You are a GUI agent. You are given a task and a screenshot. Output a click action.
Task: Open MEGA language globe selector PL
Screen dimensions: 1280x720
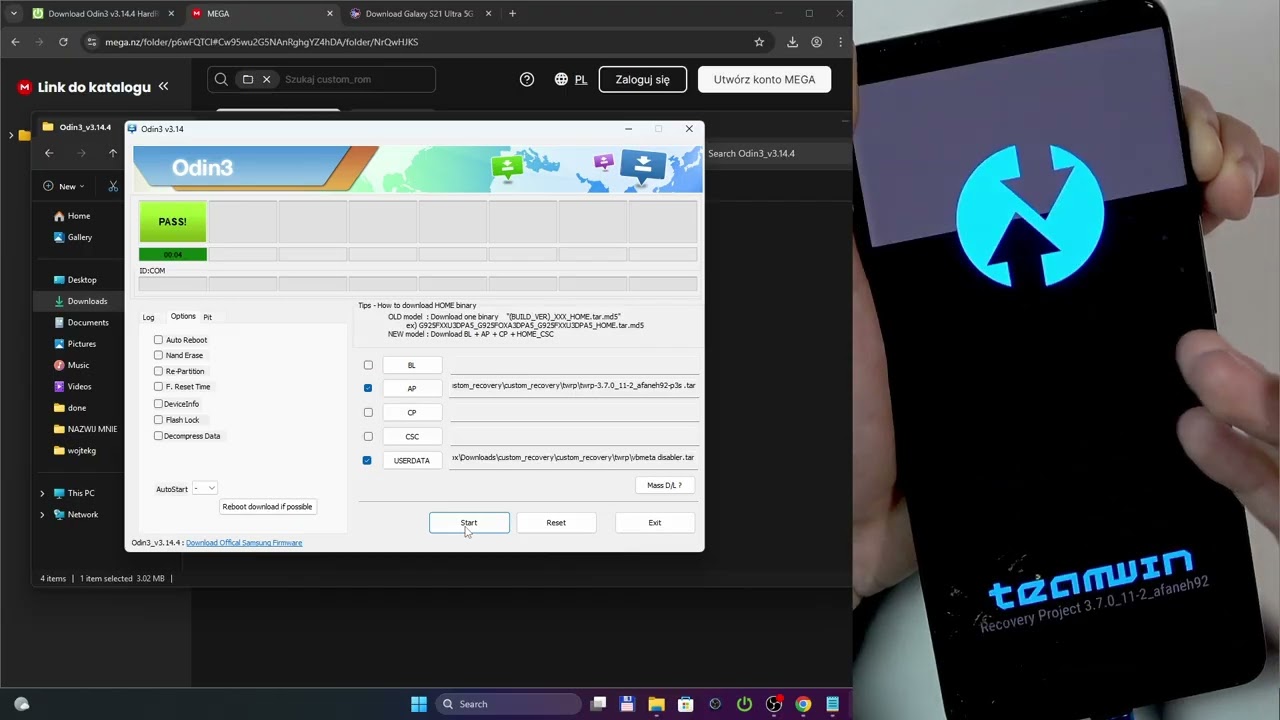[x=570, y=79]
